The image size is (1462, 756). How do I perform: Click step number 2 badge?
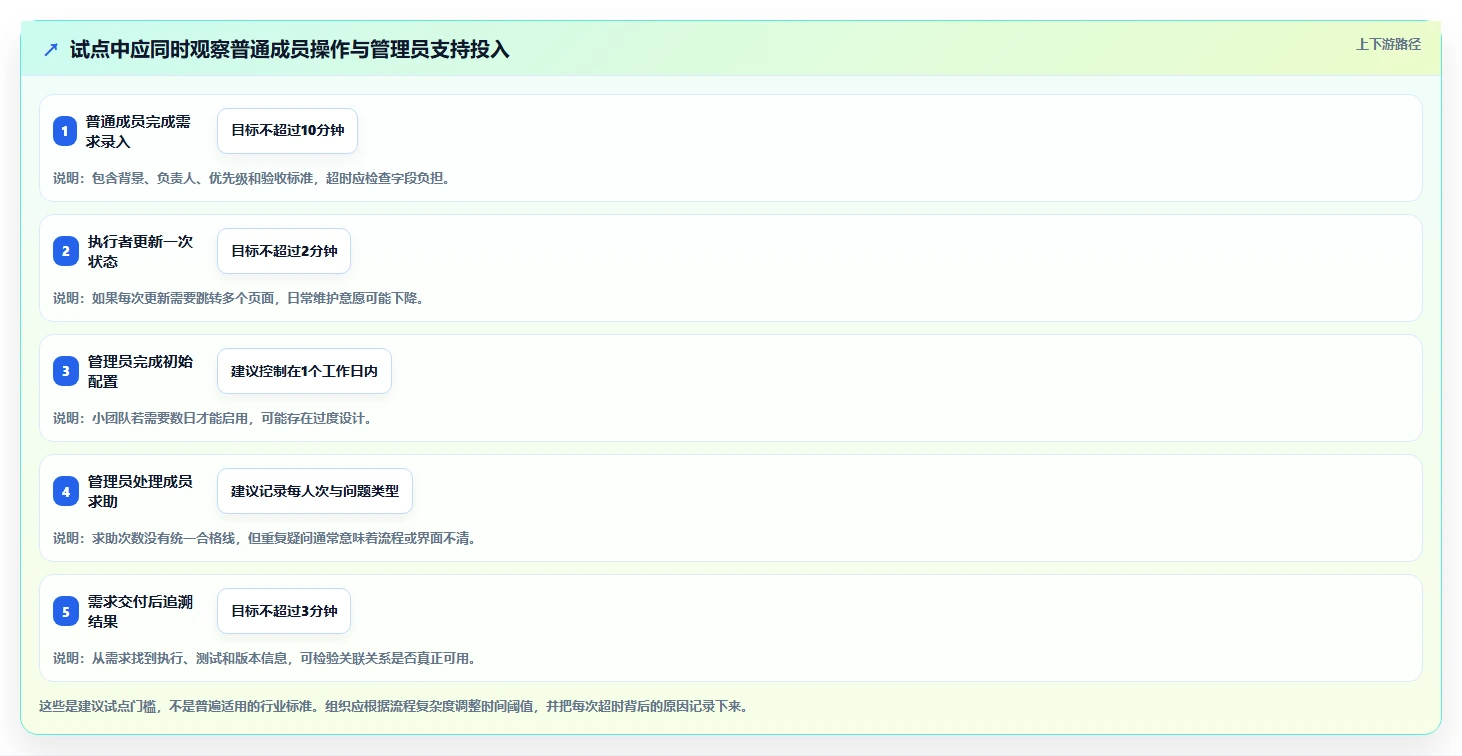coord(65,251)
